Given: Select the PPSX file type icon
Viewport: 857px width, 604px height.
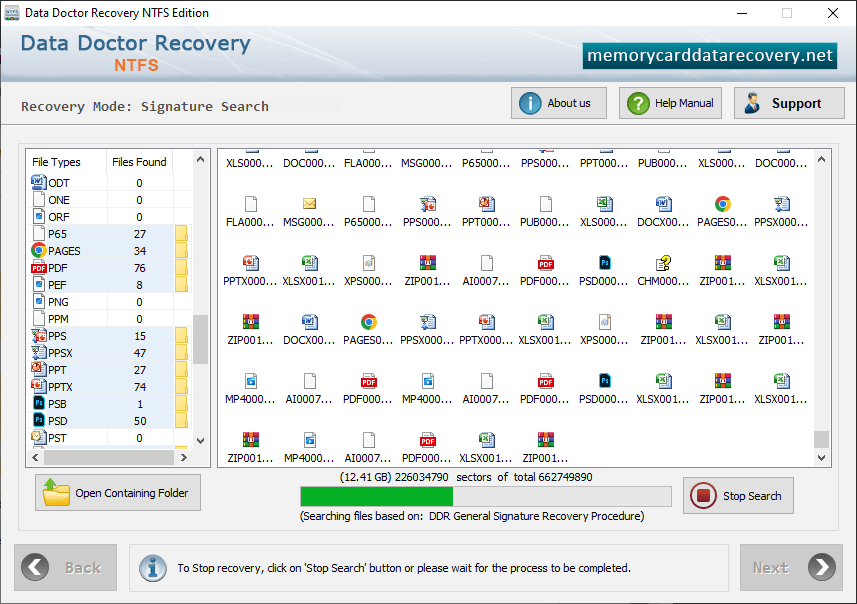Looking at the screenshot, I should click(38, 353).
